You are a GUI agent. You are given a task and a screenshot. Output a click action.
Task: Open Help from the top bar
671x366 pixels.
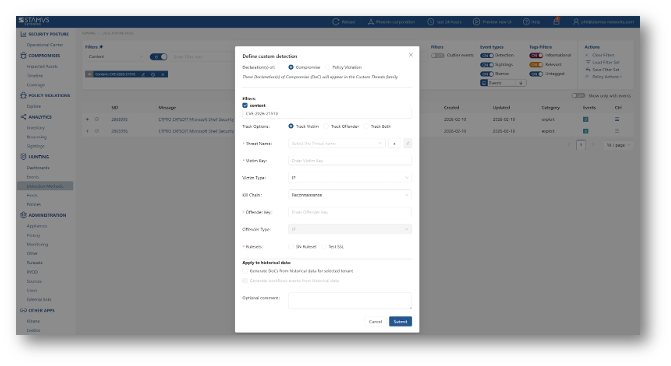pyautogui.click(x=531, y=21)
